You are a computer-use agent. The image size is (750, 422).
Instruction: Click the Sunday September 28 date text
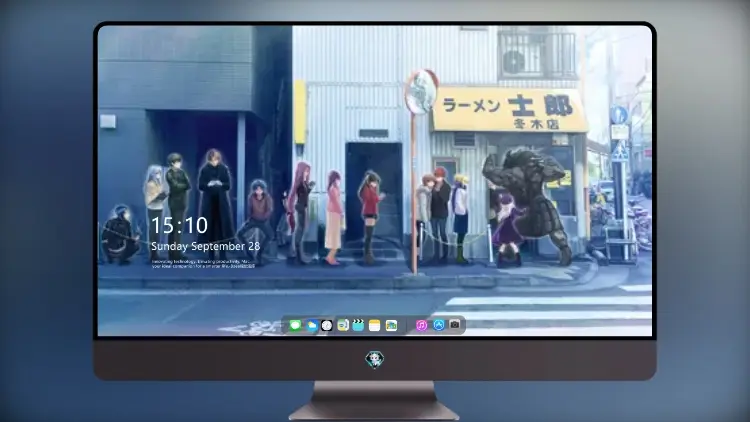(205, 246)
